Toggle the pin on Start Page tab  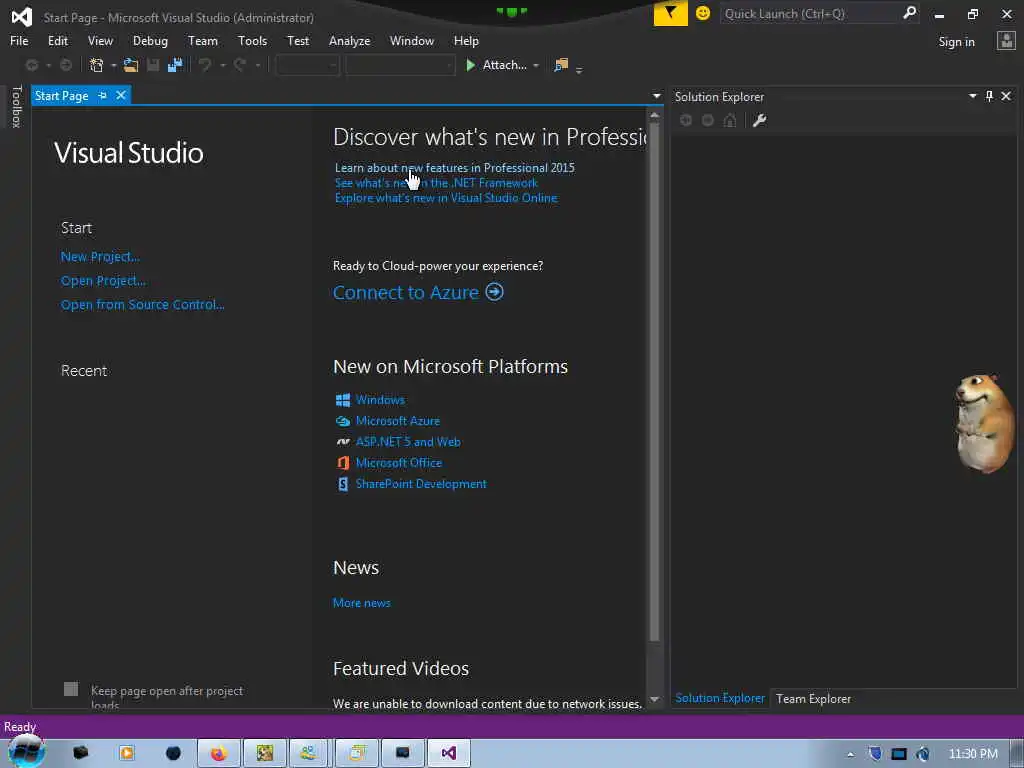point(103,95)
